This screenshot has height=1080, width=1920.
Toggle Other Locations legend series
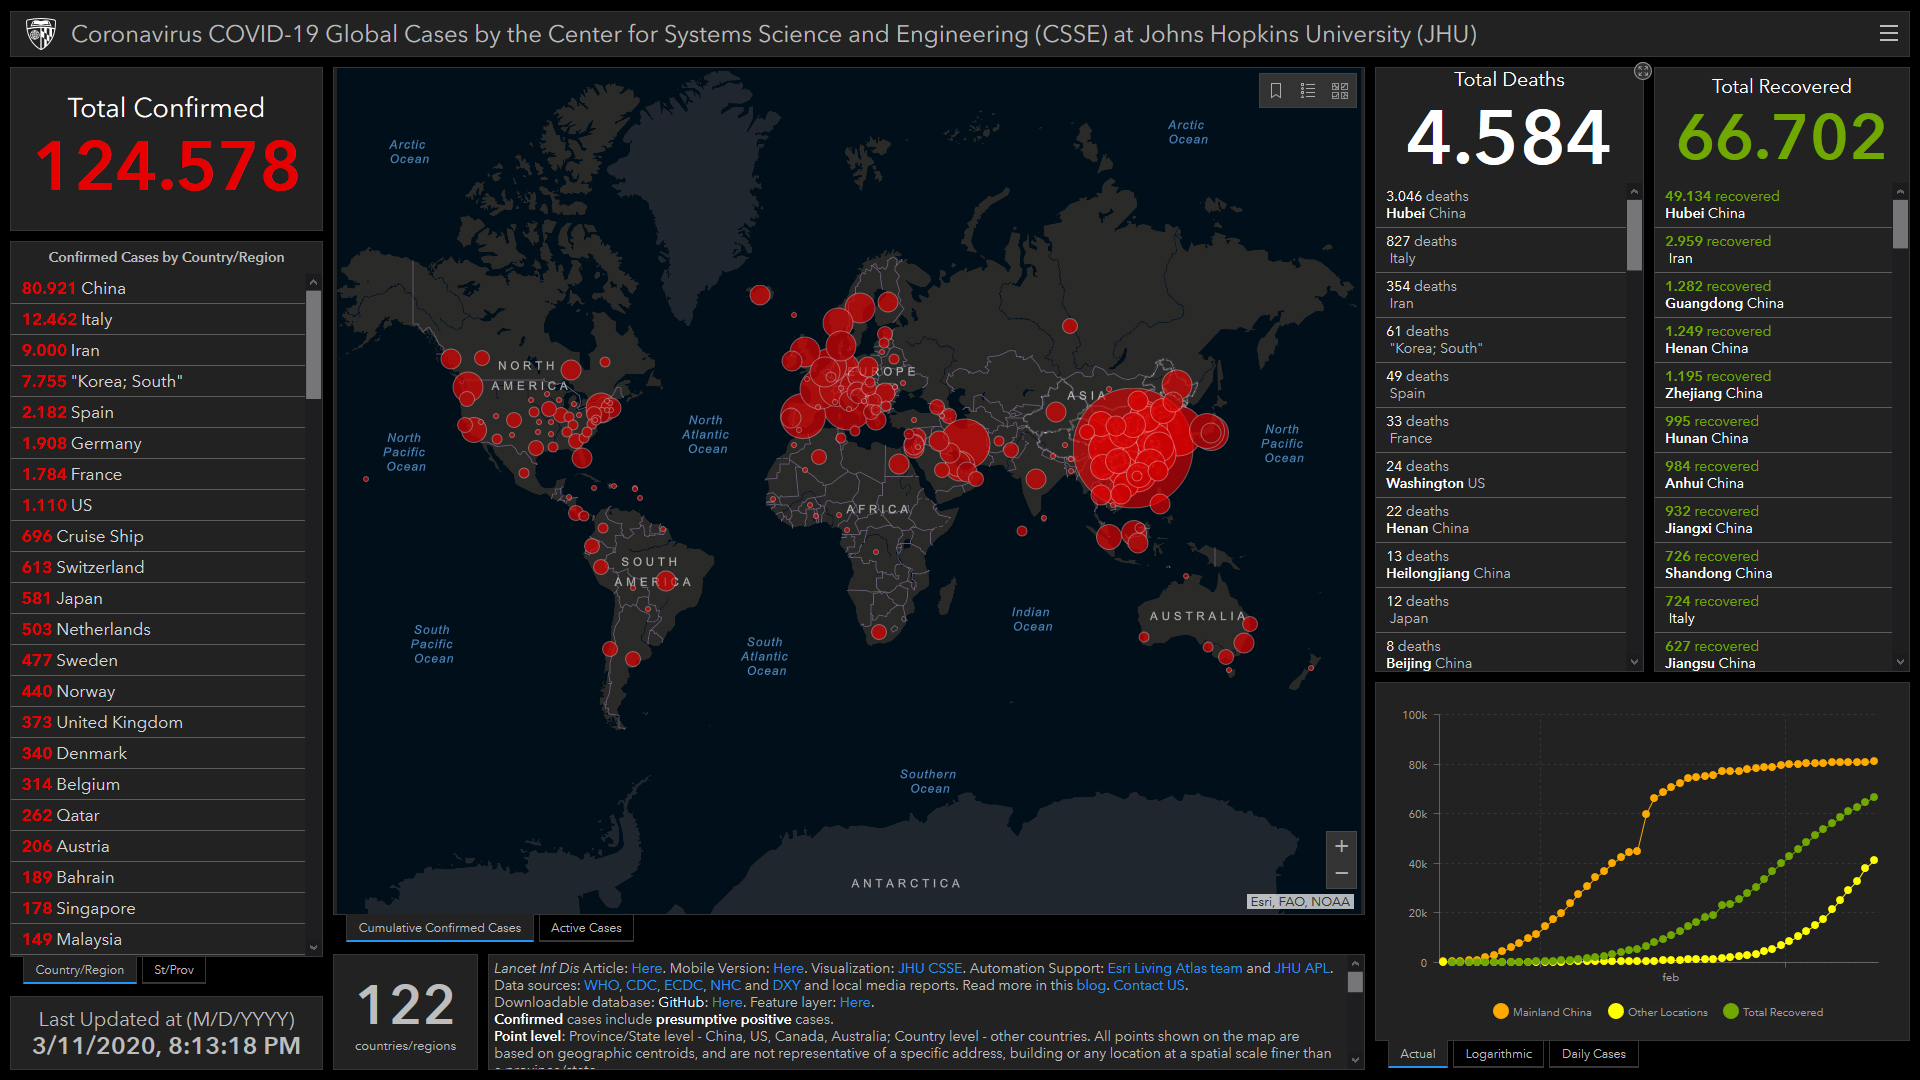tap(1658, 1012)
